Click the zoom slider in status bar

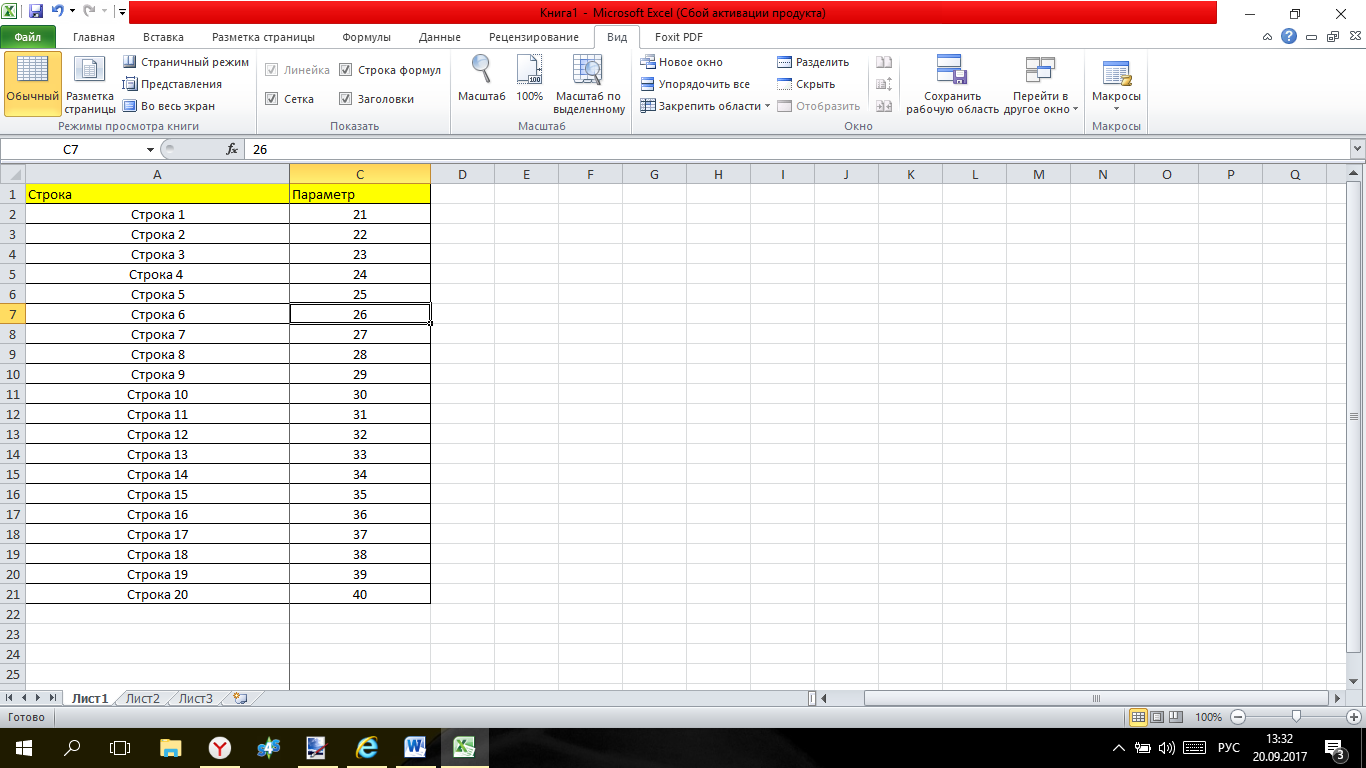(x=1296, y=717)
